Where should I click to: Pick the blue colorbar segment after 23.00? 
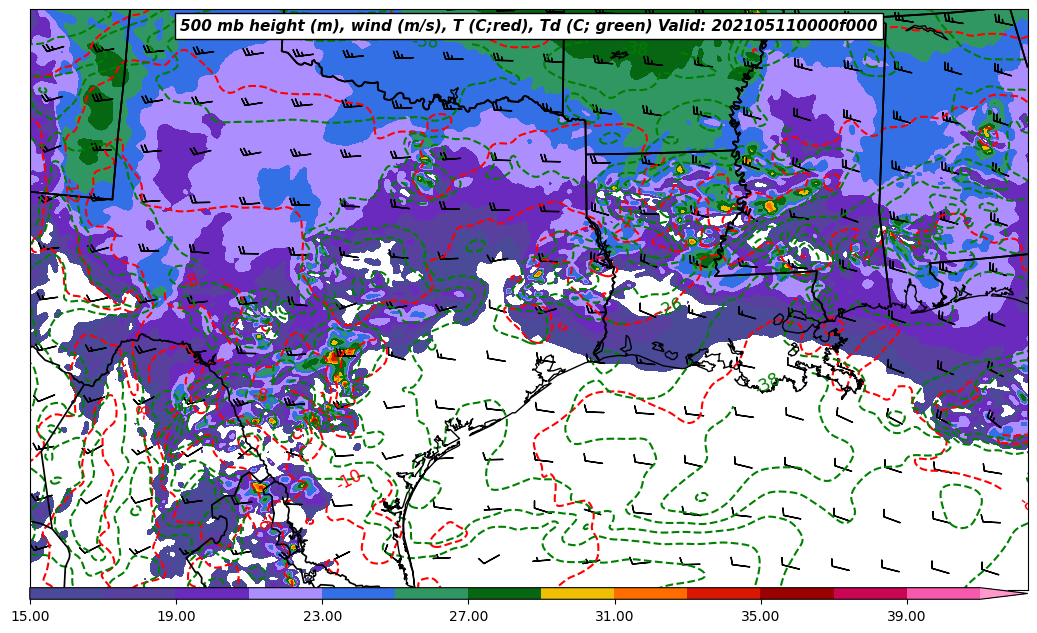click(x=358, y=593)
